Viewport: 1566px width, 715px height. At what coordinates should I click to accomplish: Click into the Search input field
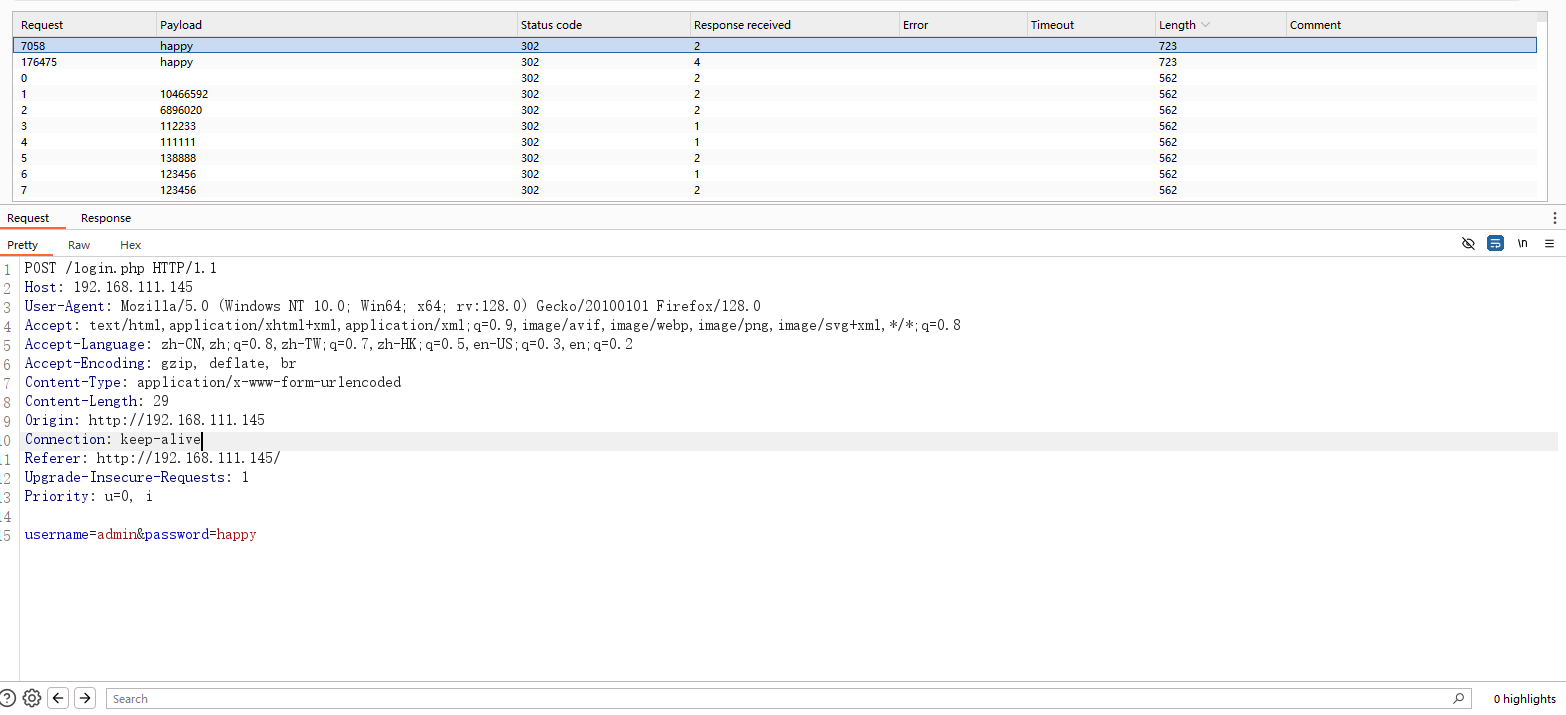click(x=780, y=698)
